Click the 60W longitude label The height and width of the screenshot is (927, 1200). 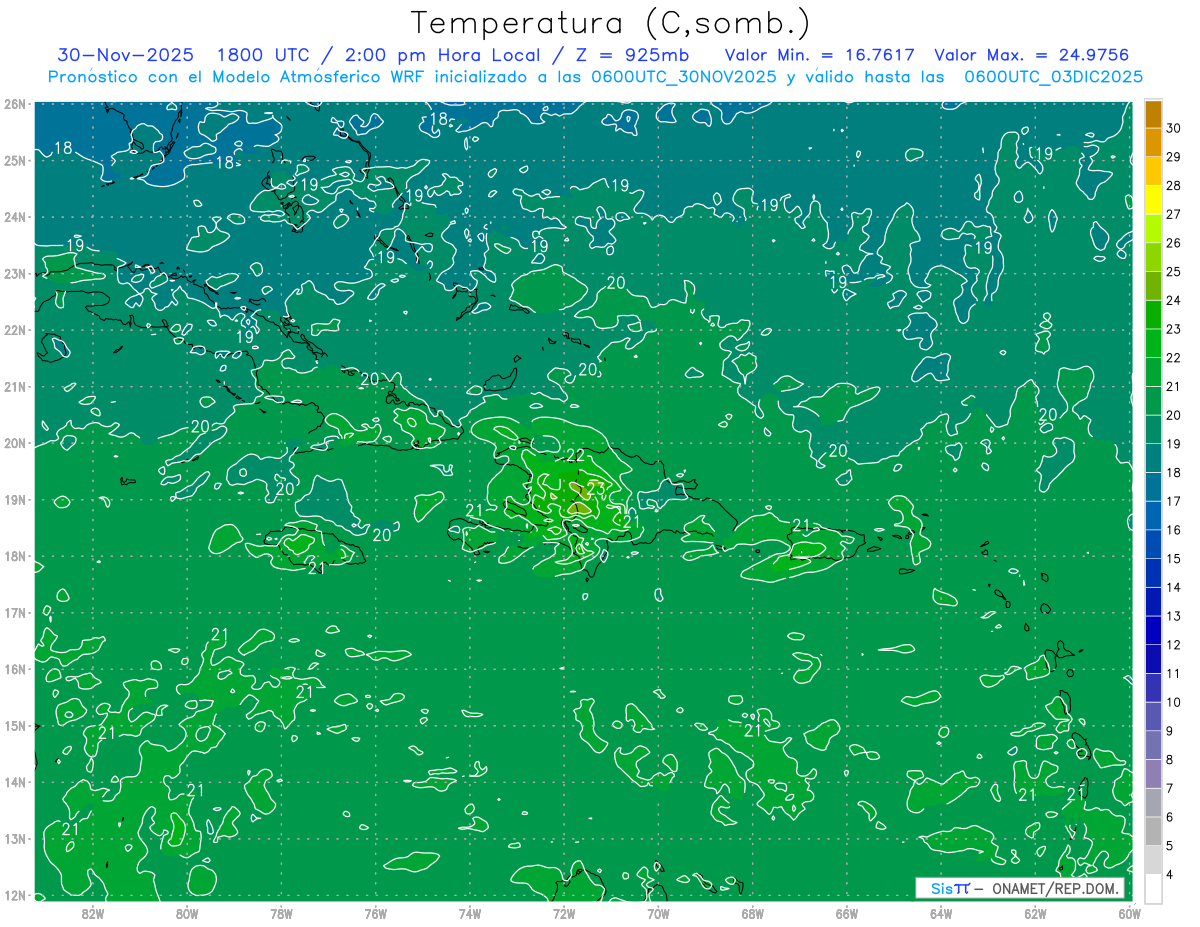tap(1129, 912)
